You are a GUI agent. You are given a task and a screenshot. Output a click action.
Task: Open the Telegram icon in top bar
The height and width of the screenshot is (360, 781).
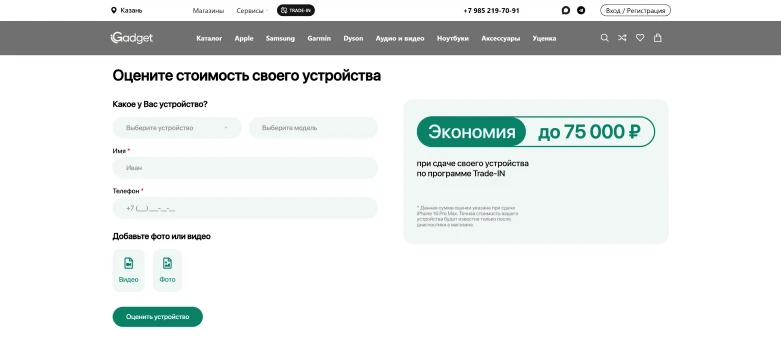581,10
